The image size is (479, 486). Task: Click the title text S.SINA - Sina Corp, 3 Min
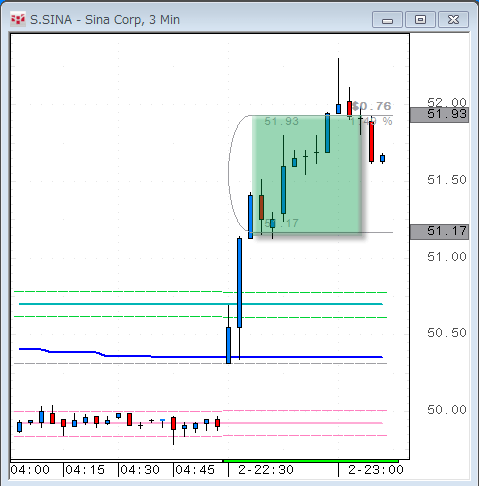coord(105,20)
